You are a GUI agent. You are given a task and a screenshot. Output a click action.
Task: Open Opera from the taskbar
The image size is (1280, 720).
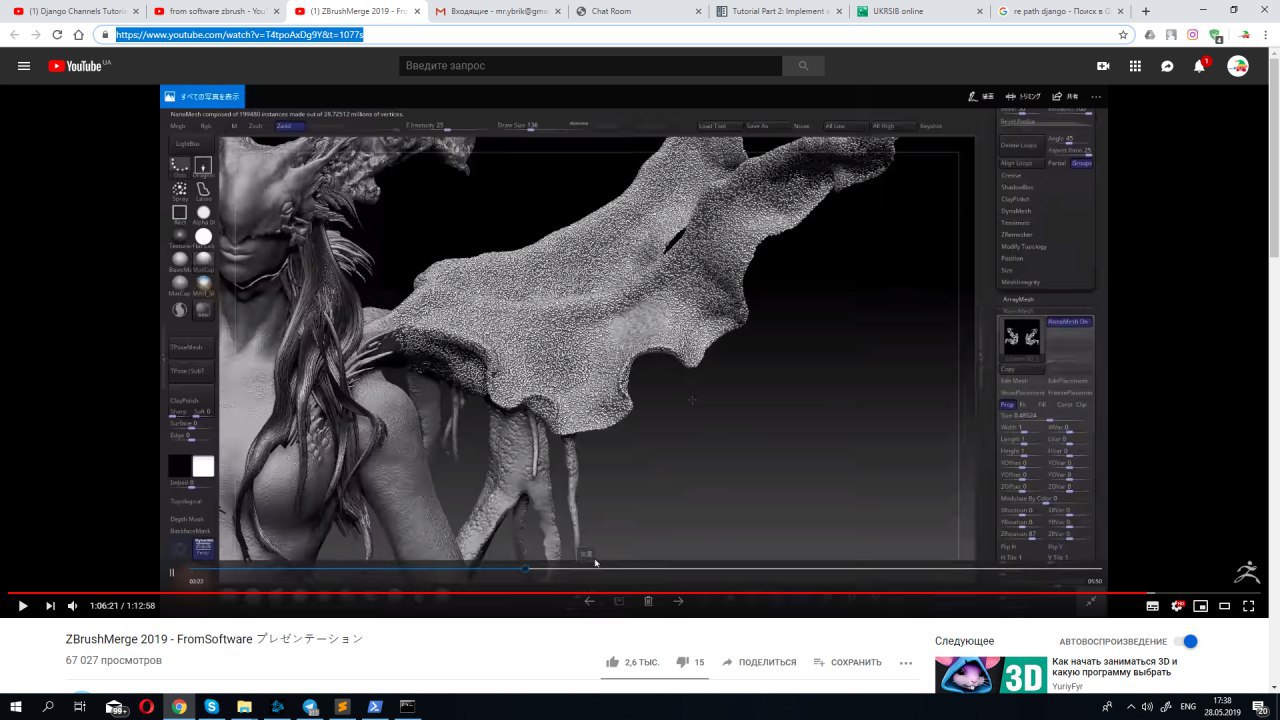pos(147,707)
